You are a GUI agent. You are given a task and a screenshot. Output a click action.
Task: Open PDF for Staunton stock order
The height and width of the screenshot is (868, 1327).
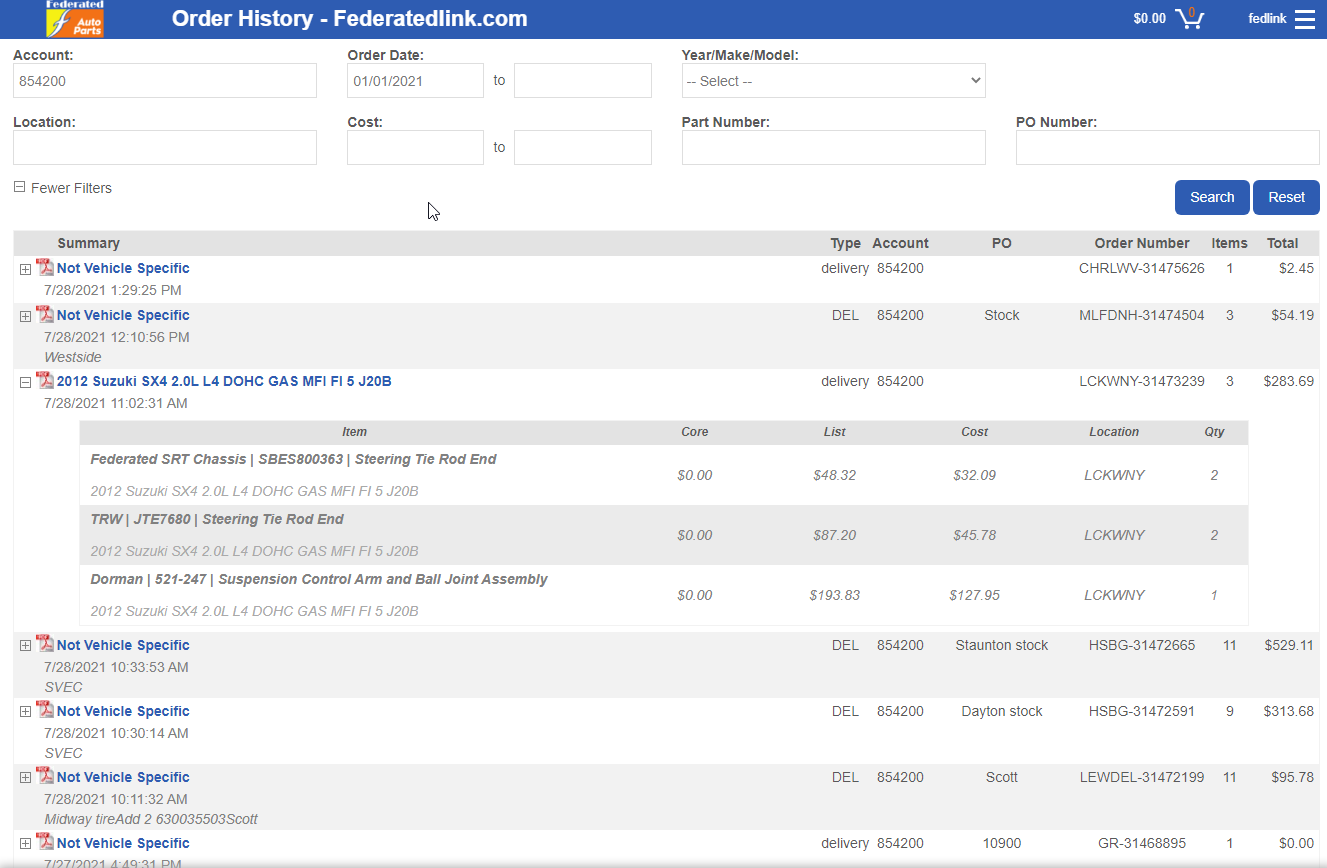(x=45, y=644)
